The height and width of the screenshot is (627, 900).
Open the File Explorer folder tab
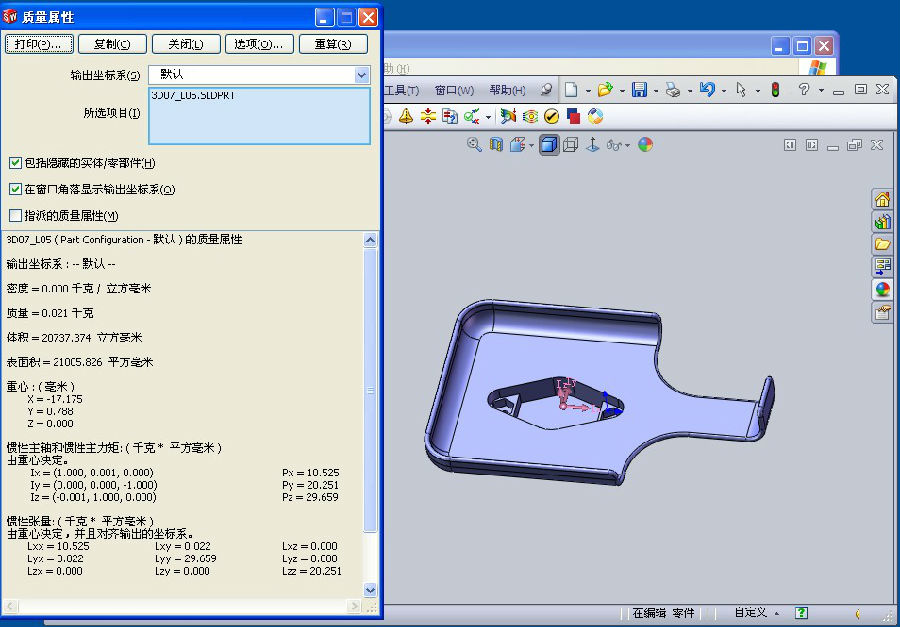click(882, 244)
